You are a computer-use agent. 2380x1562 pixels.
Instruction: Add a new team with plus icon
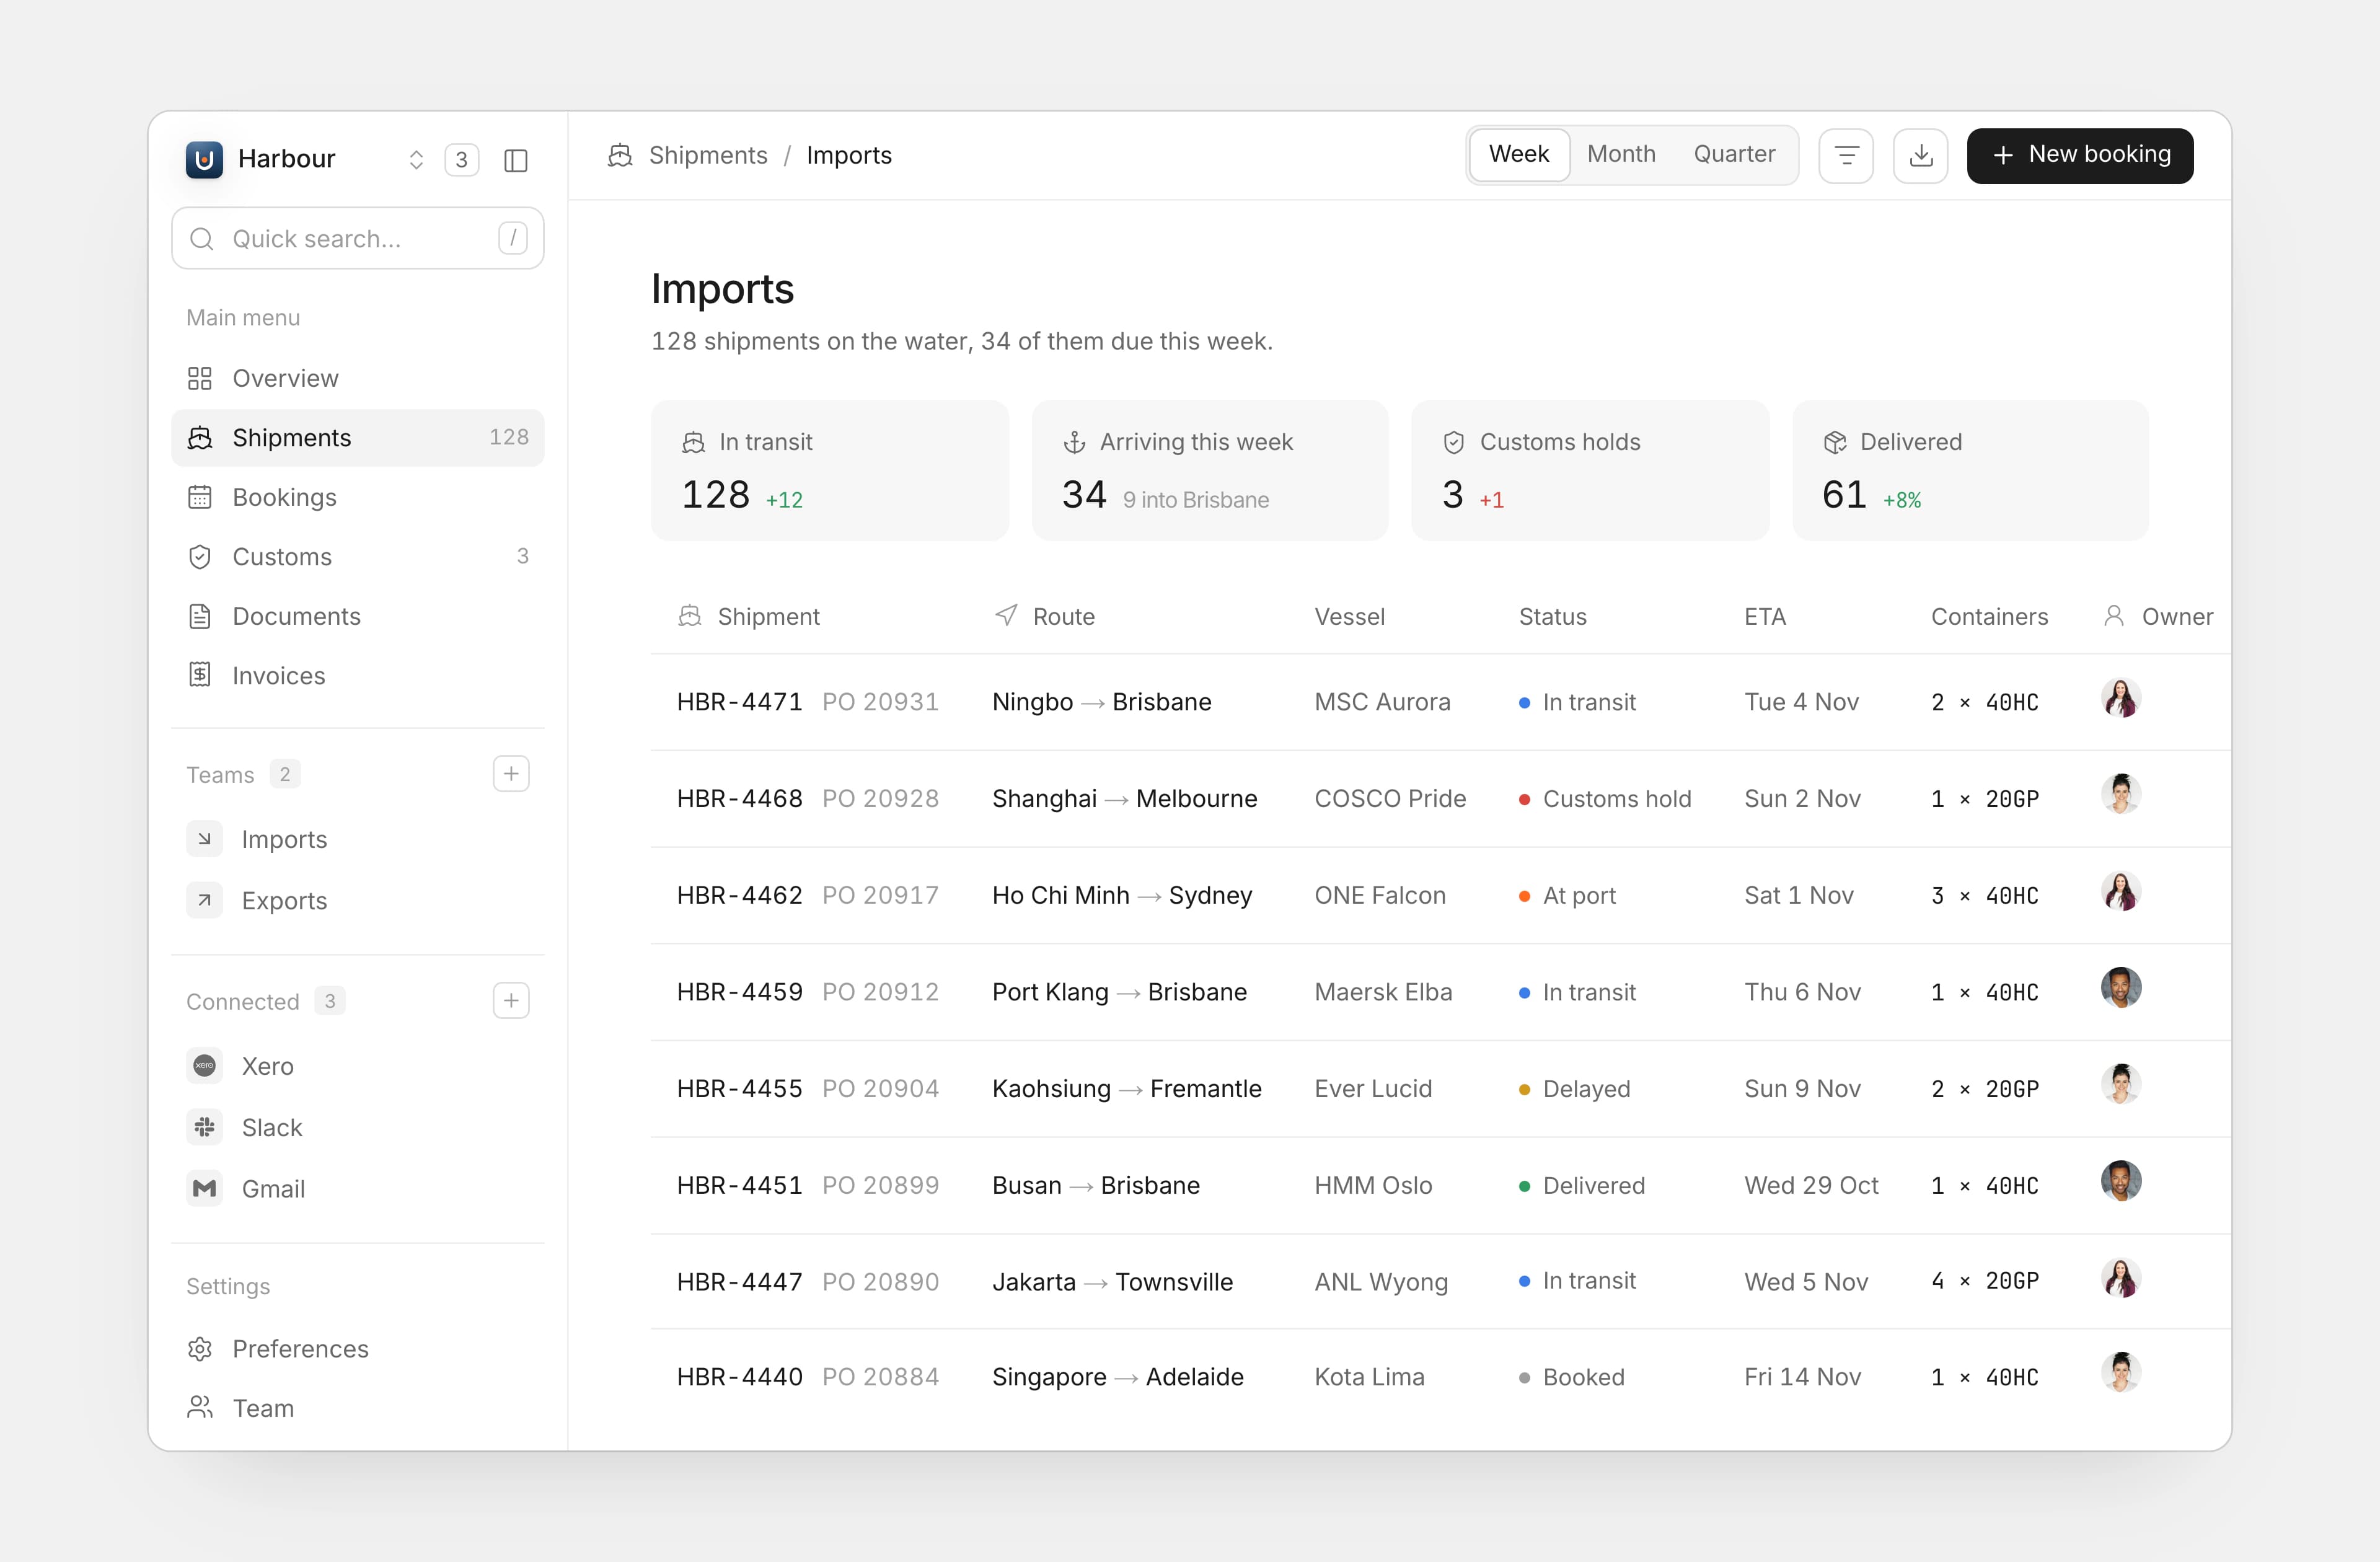tap(511, 774)
